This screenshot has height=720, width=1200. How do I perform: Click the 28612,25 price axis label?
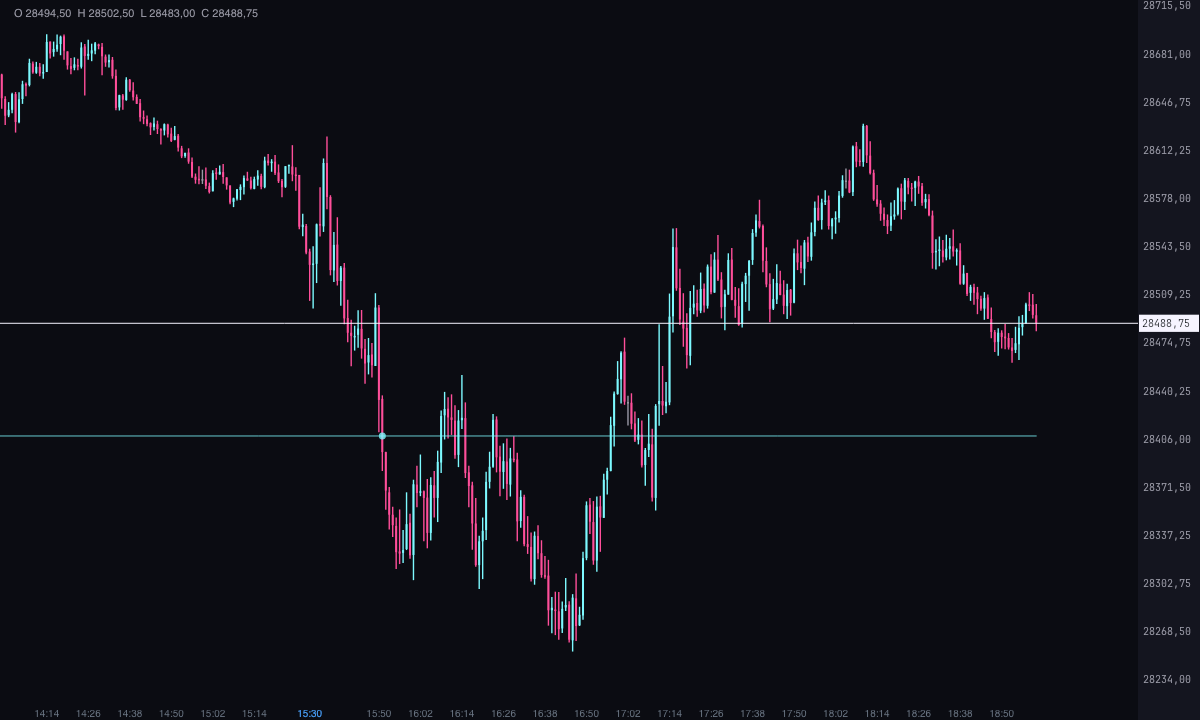click(x=1167, y=150)
